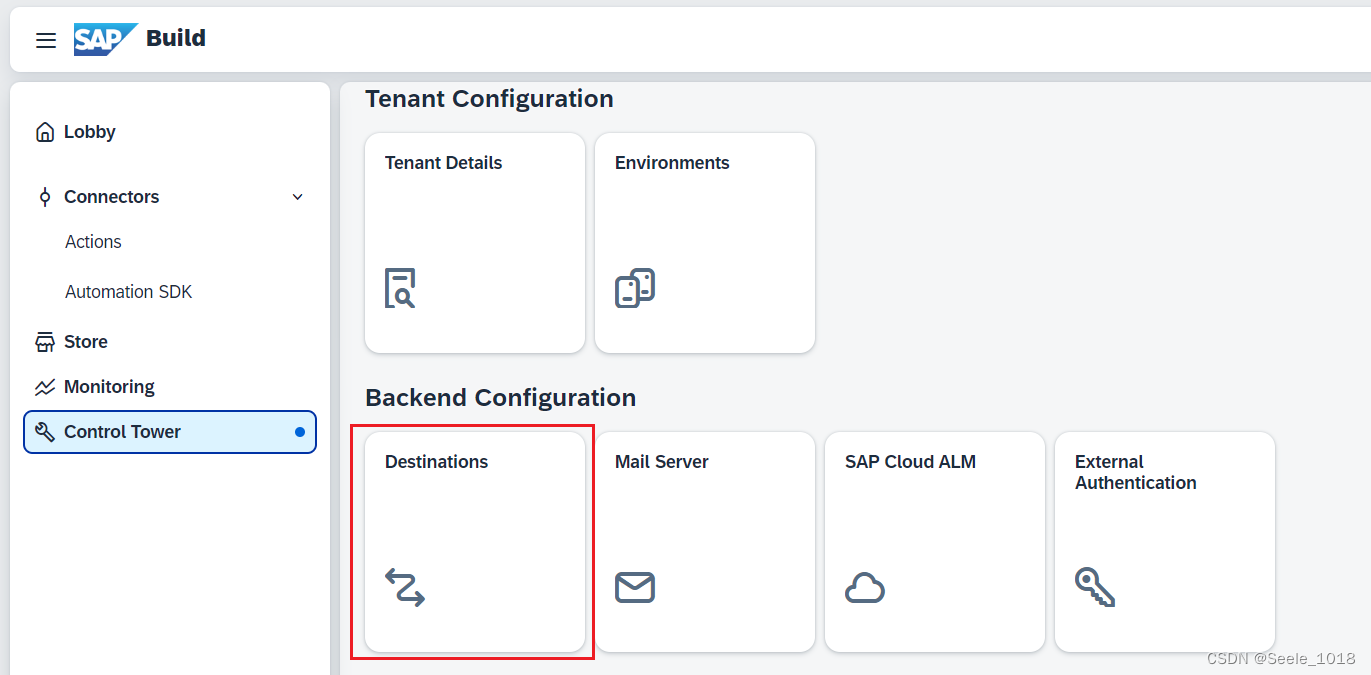Viewport: 1371px width, 675px height.
Task: Click the Lobby home icon
Action: tap(45, 132)
